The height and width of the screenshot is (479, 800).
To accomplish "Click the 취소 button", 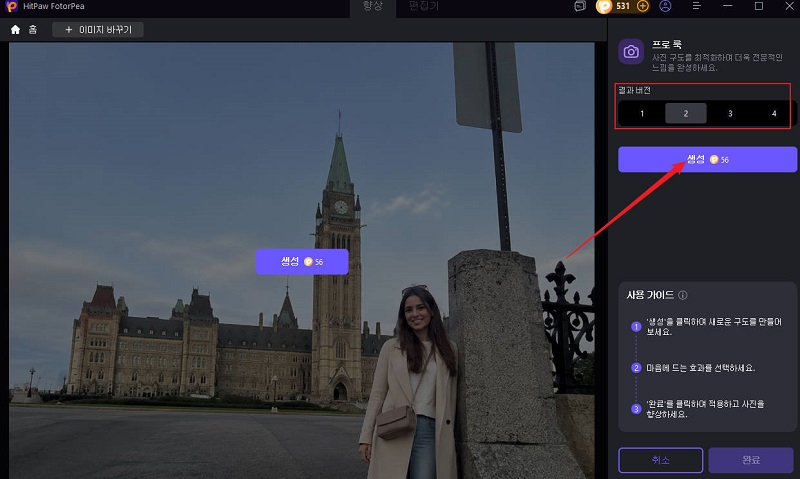I will coord(661,460).
